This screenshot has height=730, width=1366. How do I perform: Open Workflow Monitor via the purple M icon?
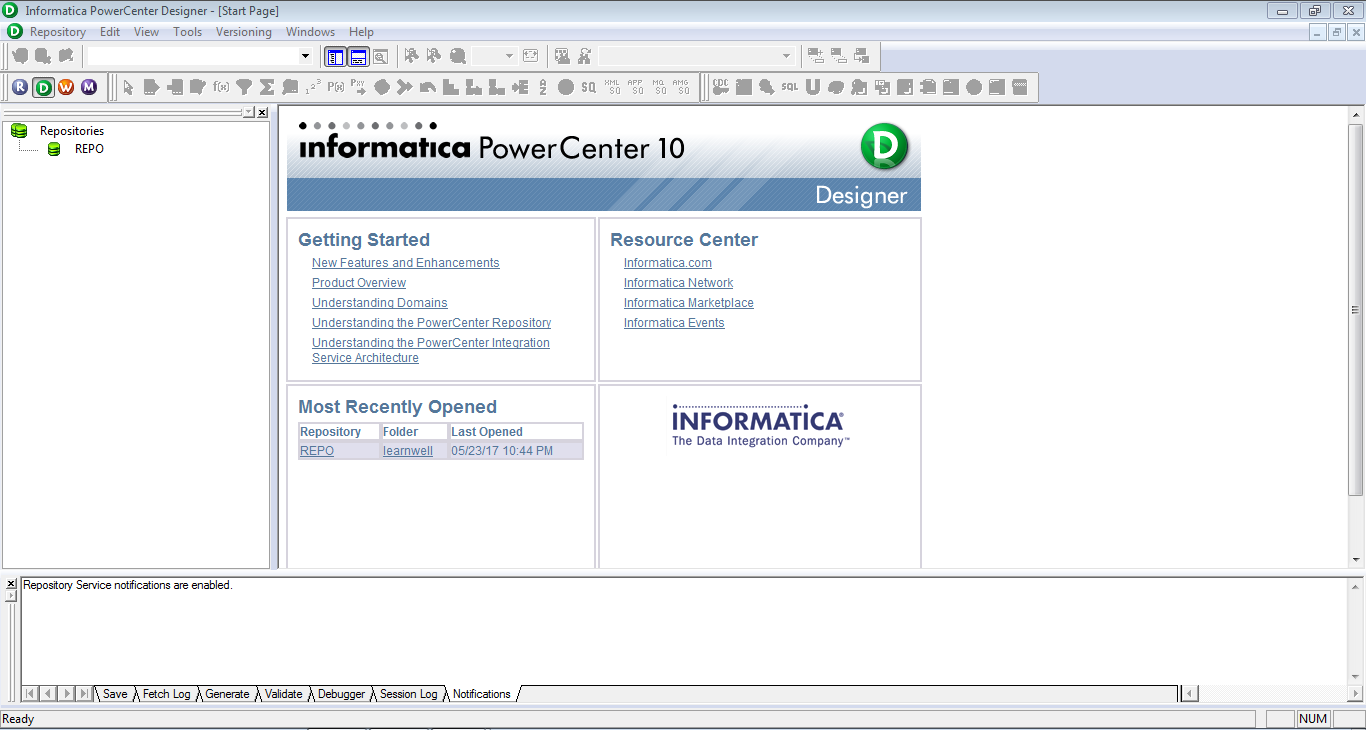[89, 87]
